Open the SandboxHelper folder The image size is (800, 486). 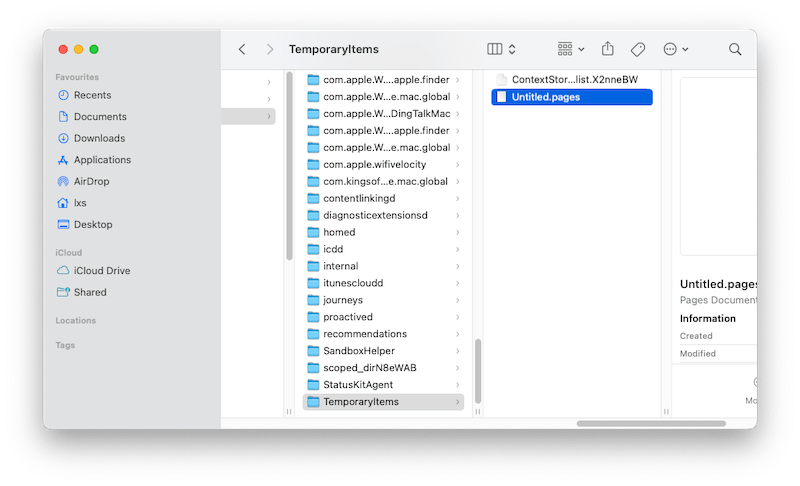point(358,351)
